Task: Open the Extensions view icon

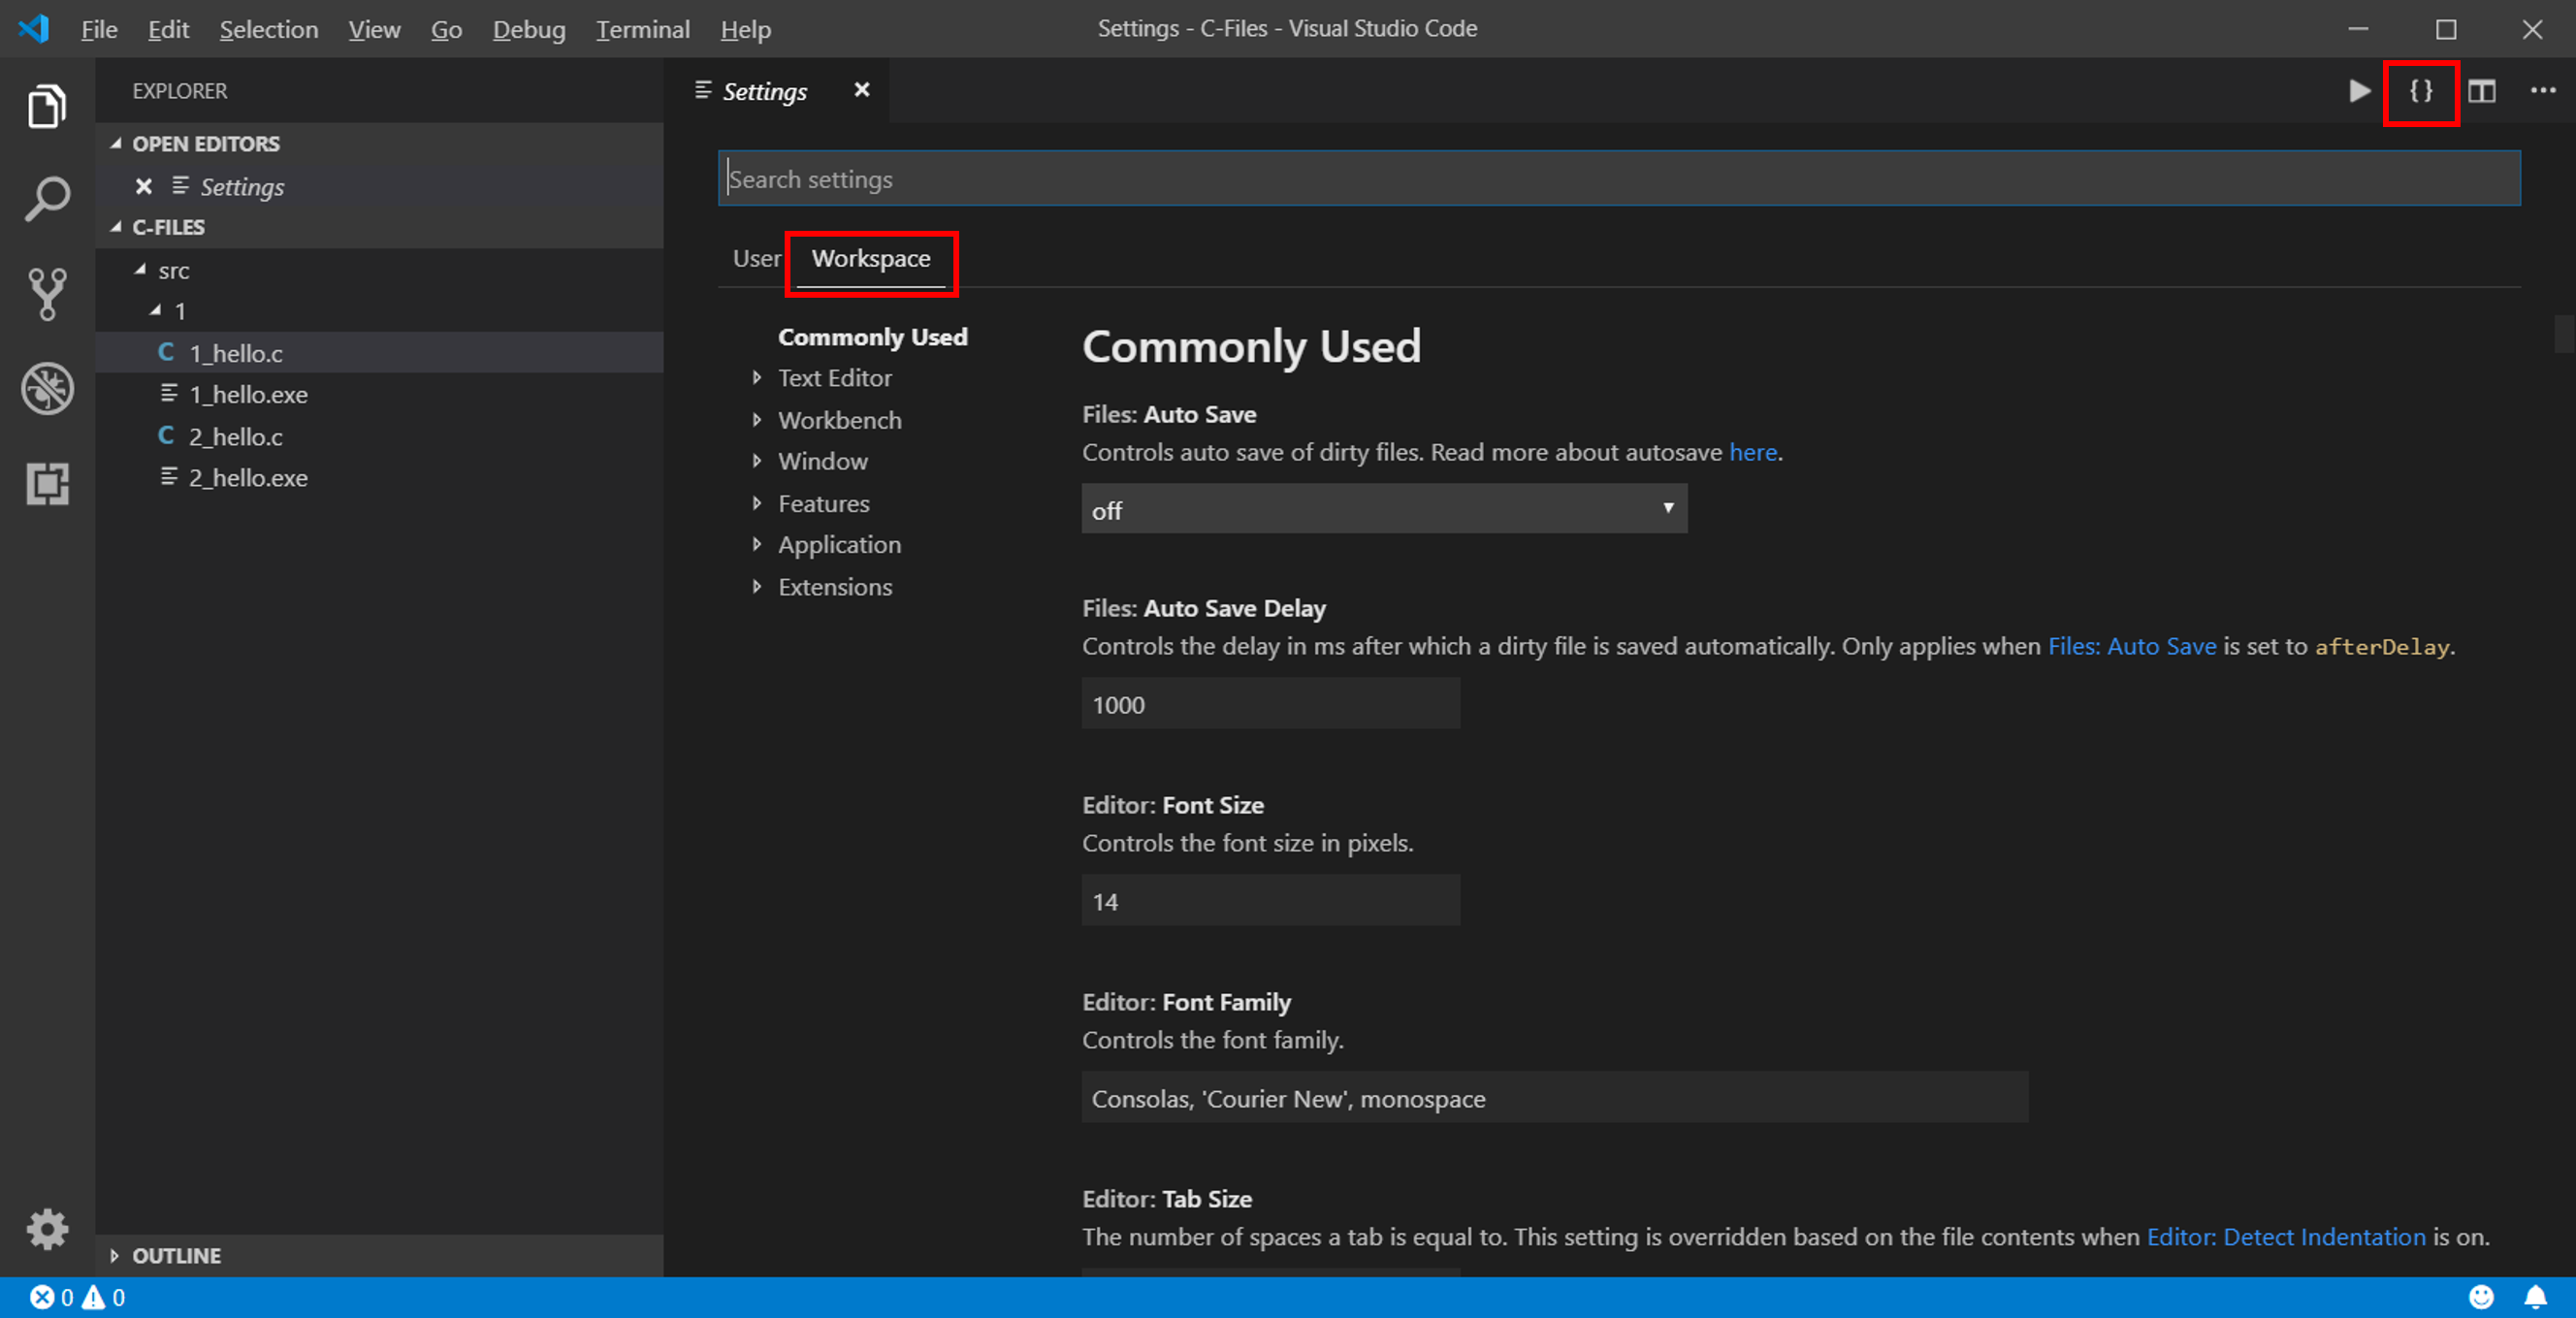Action: click(47, 484)
